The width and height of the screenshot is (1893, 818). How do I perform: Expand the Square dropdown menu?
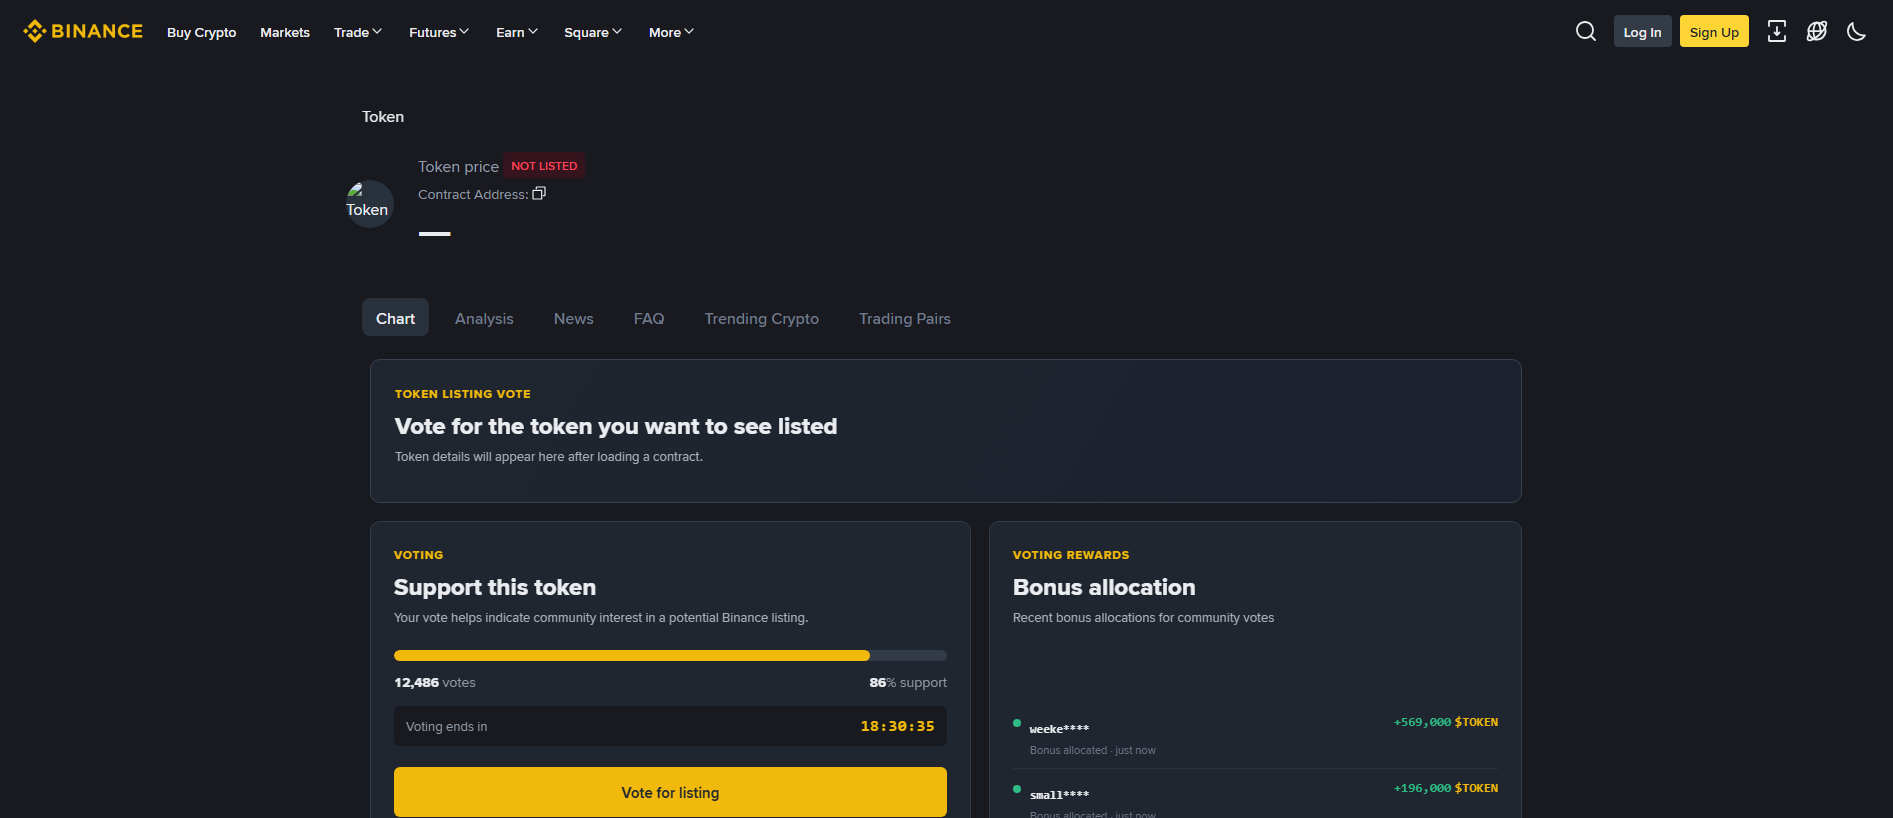pyautogui.click(x=593, y=32)
